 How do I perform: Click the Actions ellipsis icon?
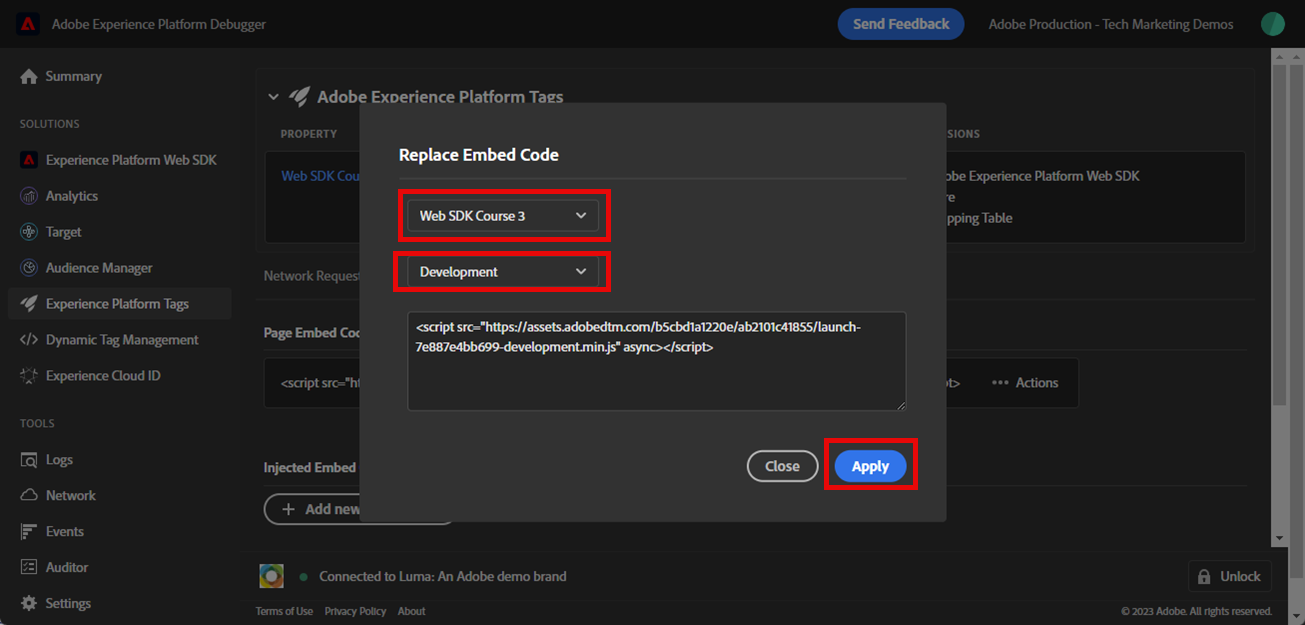[1000, 383]
